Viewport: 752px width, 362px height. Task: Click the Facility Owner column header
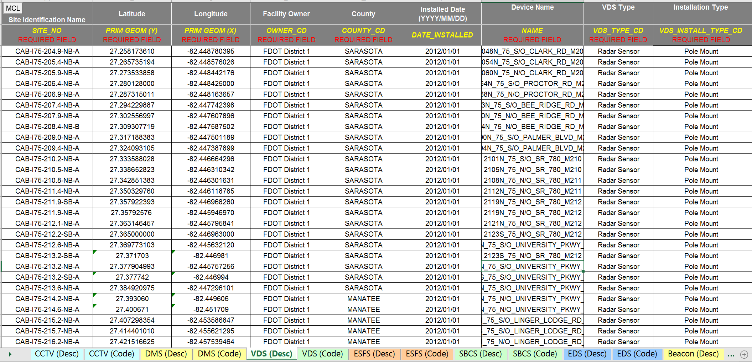tap(286, 14)
